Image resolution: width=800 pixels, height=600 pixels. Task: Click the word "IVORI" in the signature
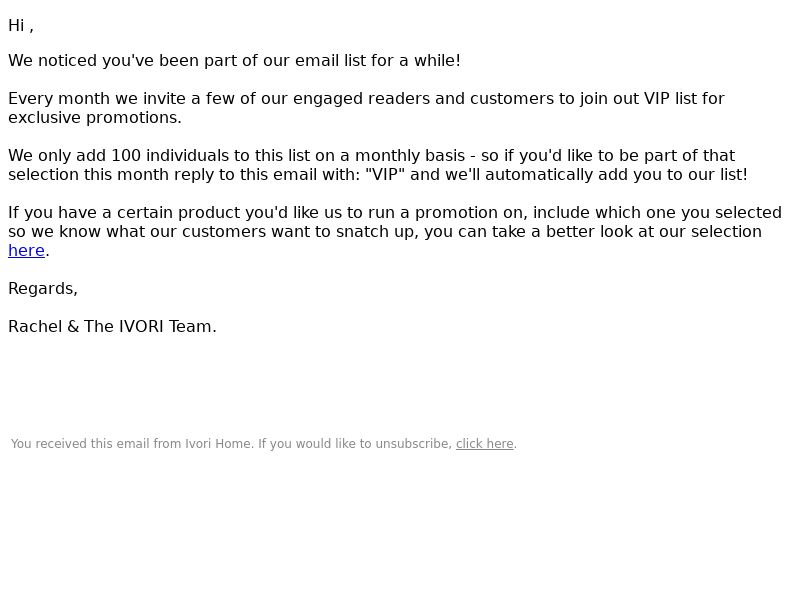(x=141, y=327)
